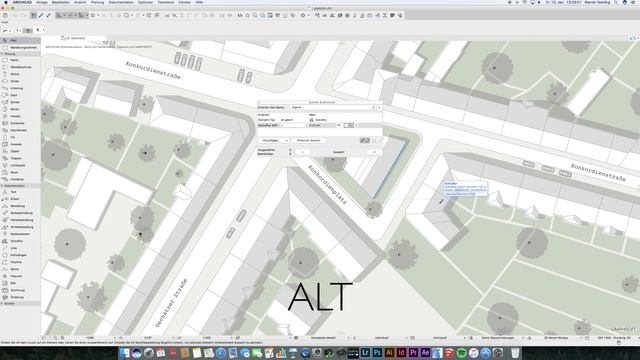Select the Markierungsrahmen (marquee) tool
This screenshot has height=360, width=640.
point(20,47)
